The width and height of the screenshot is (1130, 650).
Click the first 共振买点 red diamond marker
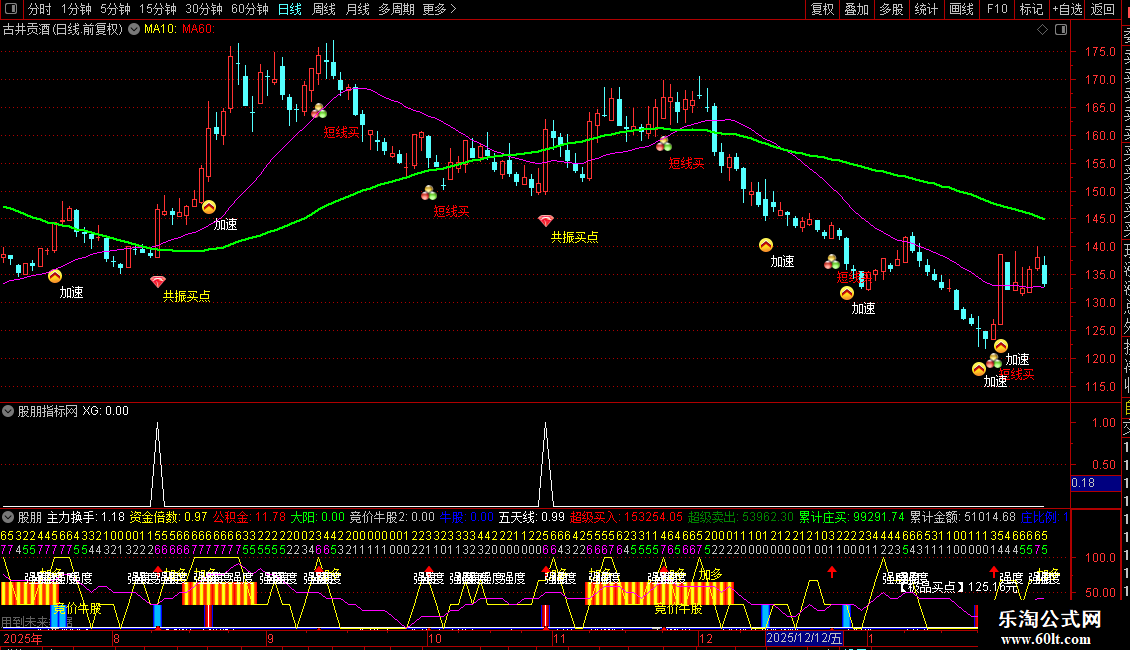coord(158,281)
